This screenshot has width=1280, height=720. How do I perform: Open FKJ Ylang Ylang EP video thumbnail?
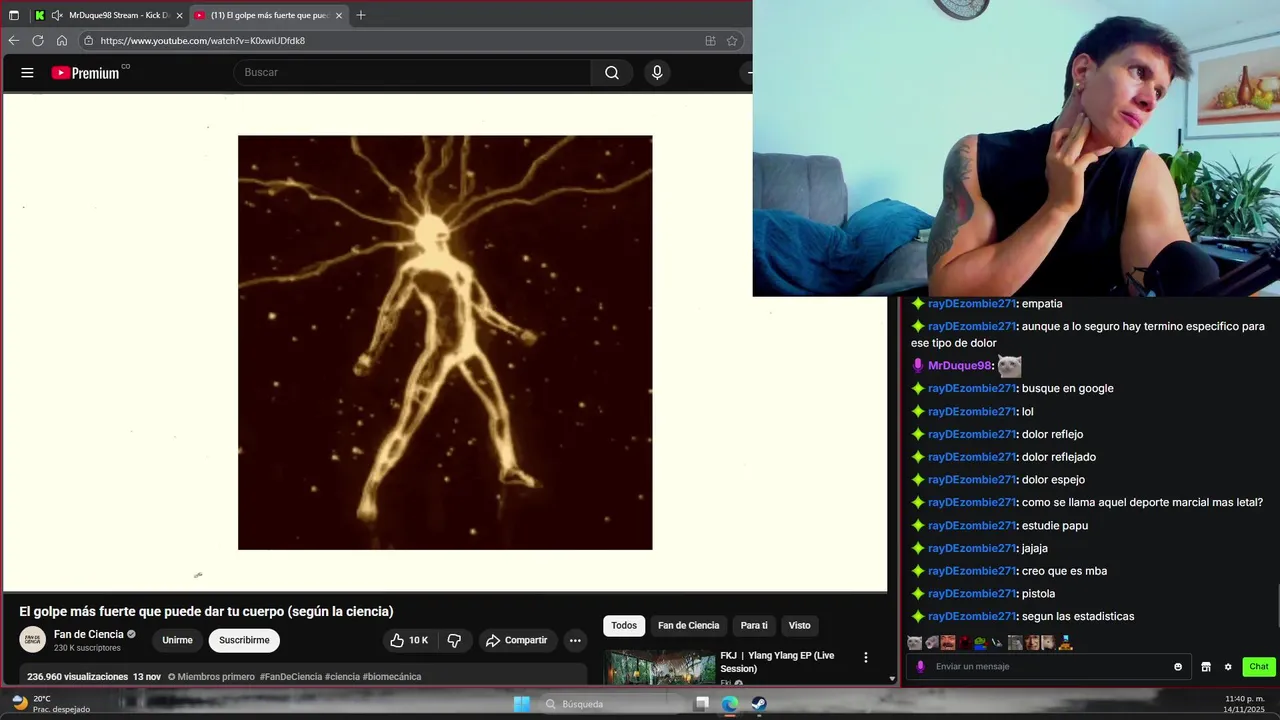point(659,668)
